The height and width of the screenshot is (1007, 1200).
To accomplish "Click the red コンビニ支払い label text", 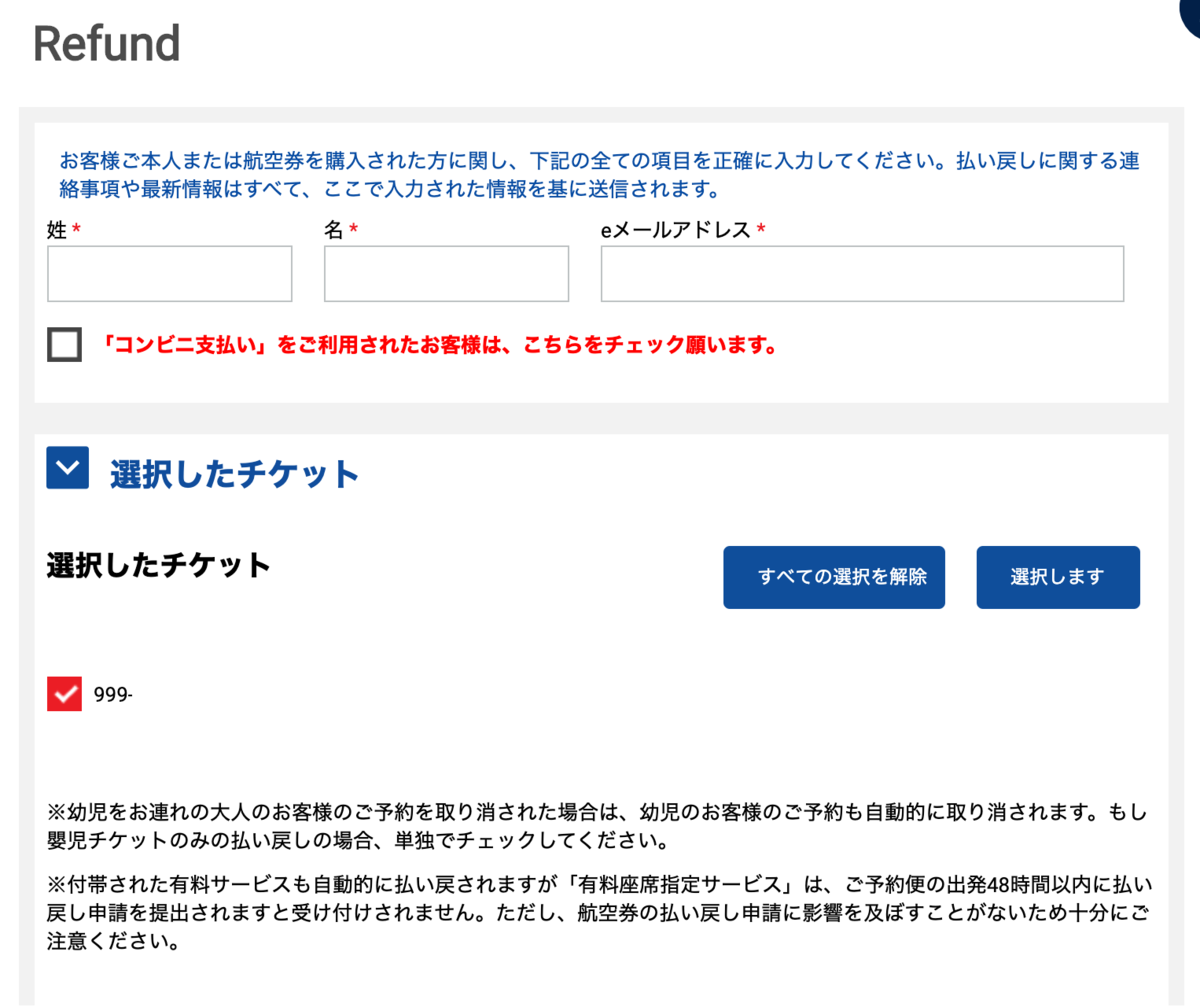I will click(440, 346).
